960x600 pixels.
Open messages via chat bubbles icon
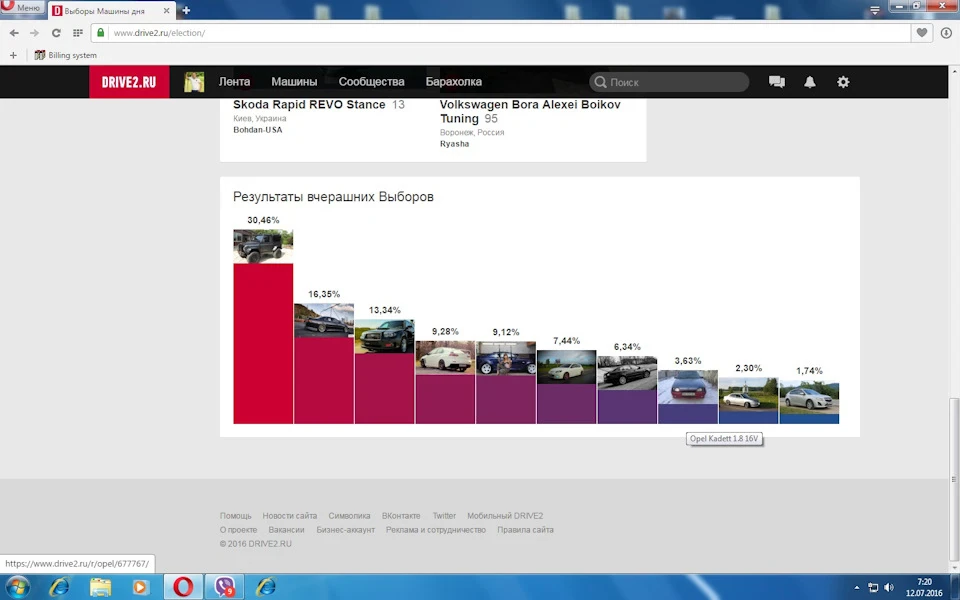(x=777, y=82)
